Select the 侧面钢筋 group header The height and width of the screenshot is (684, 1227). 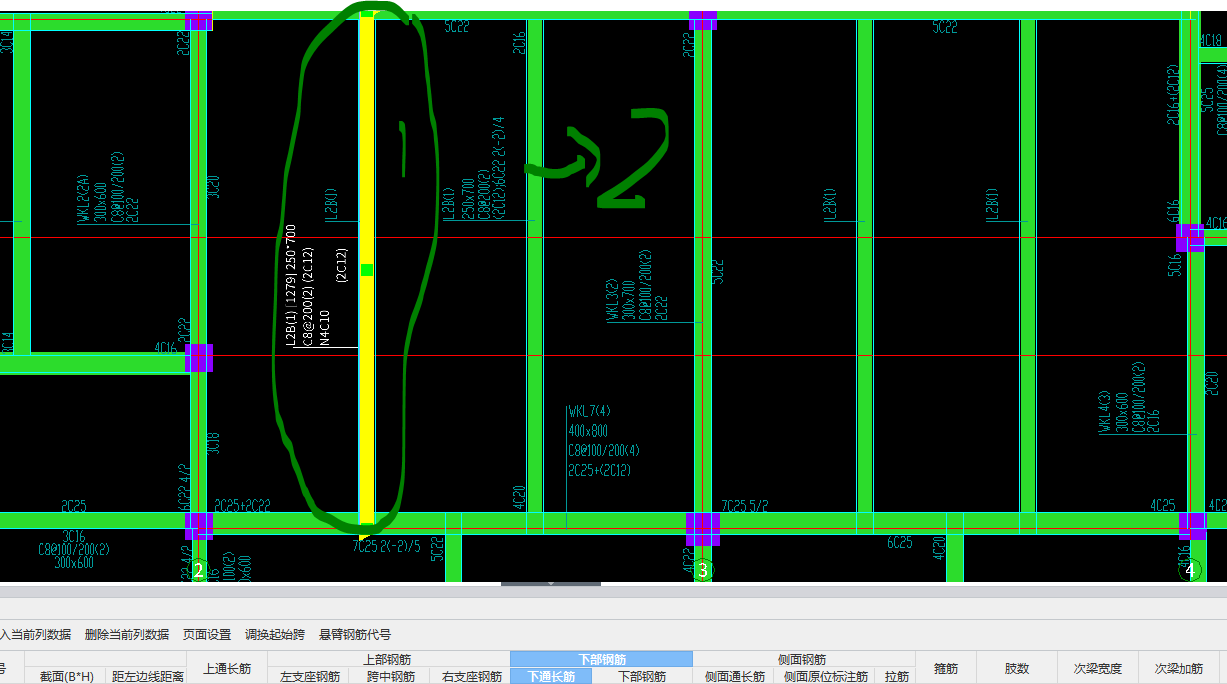click(802, 659)
